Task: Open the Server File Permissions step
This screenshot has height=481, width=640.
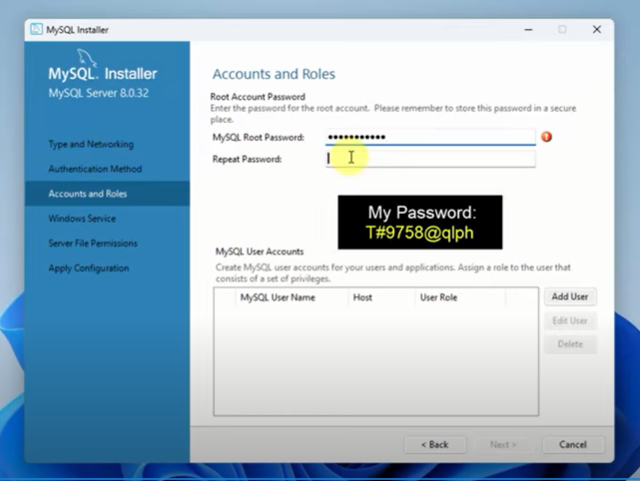Action: (x=93, y=243)
